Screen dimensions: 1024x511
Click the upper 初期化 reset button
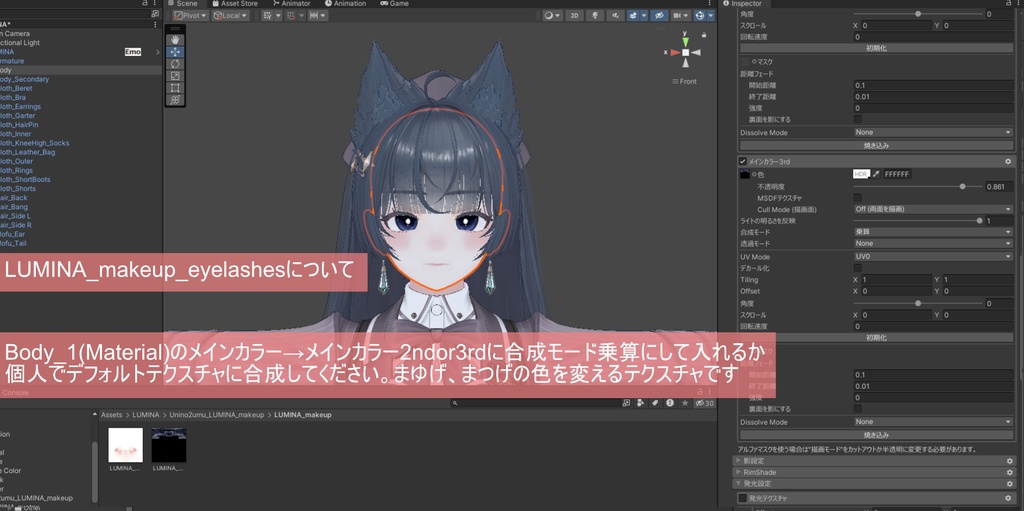click(x=876, y=48)
